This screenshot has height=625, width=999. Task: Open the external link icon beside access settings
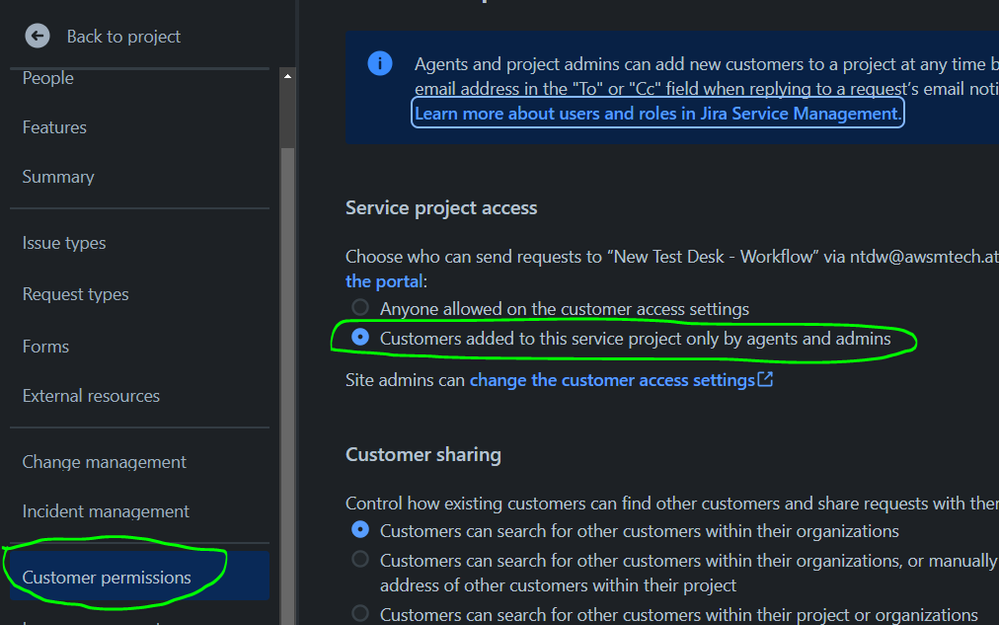[x=763, y=379]
